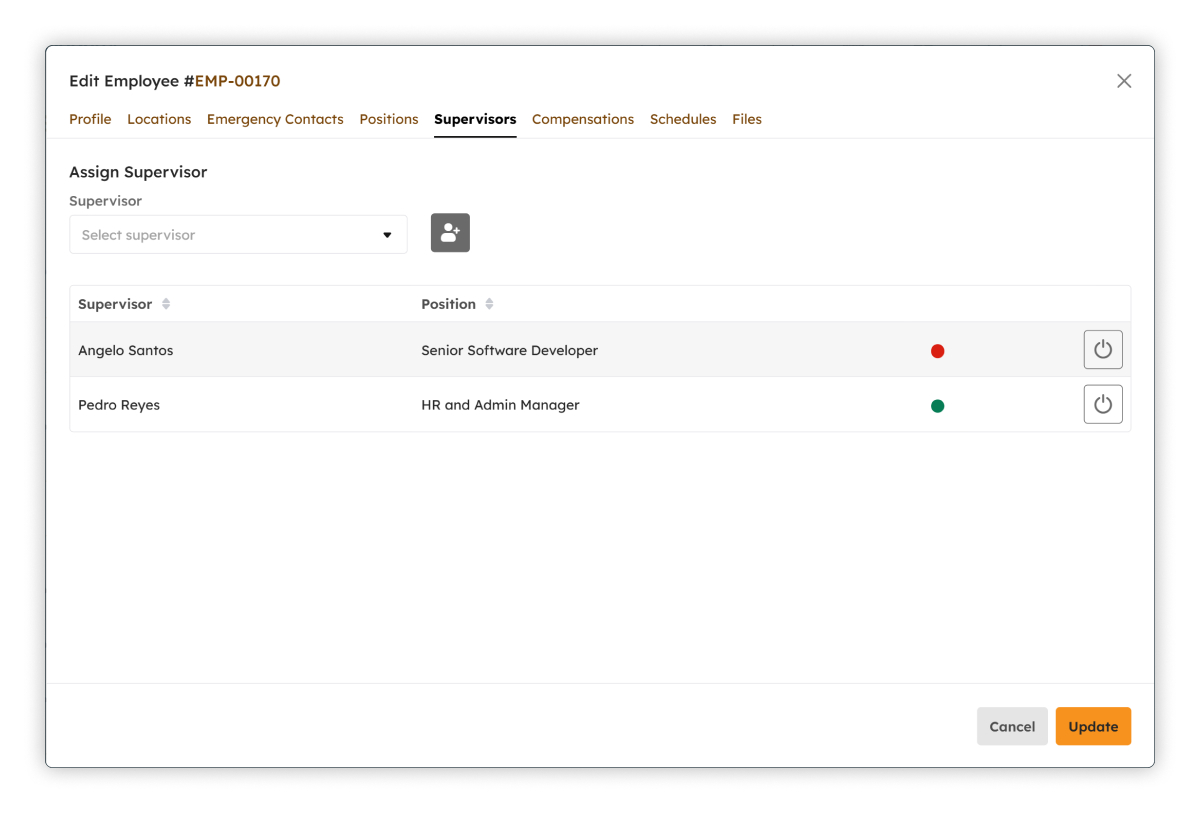Click the Senior Software Developer cell
The image size is (1200, 813).
(510, 350)
